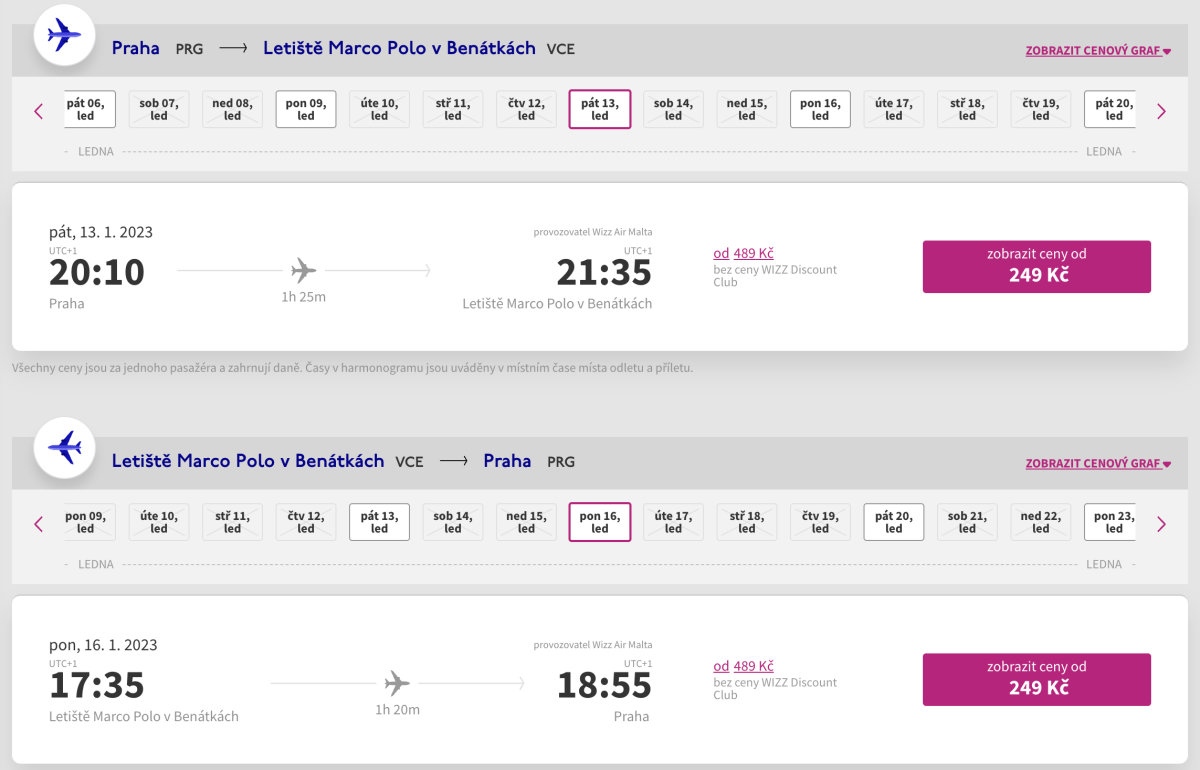1200x770 pixels.
Task: Select outbound date pon 09, led
Action: (306, 109)
